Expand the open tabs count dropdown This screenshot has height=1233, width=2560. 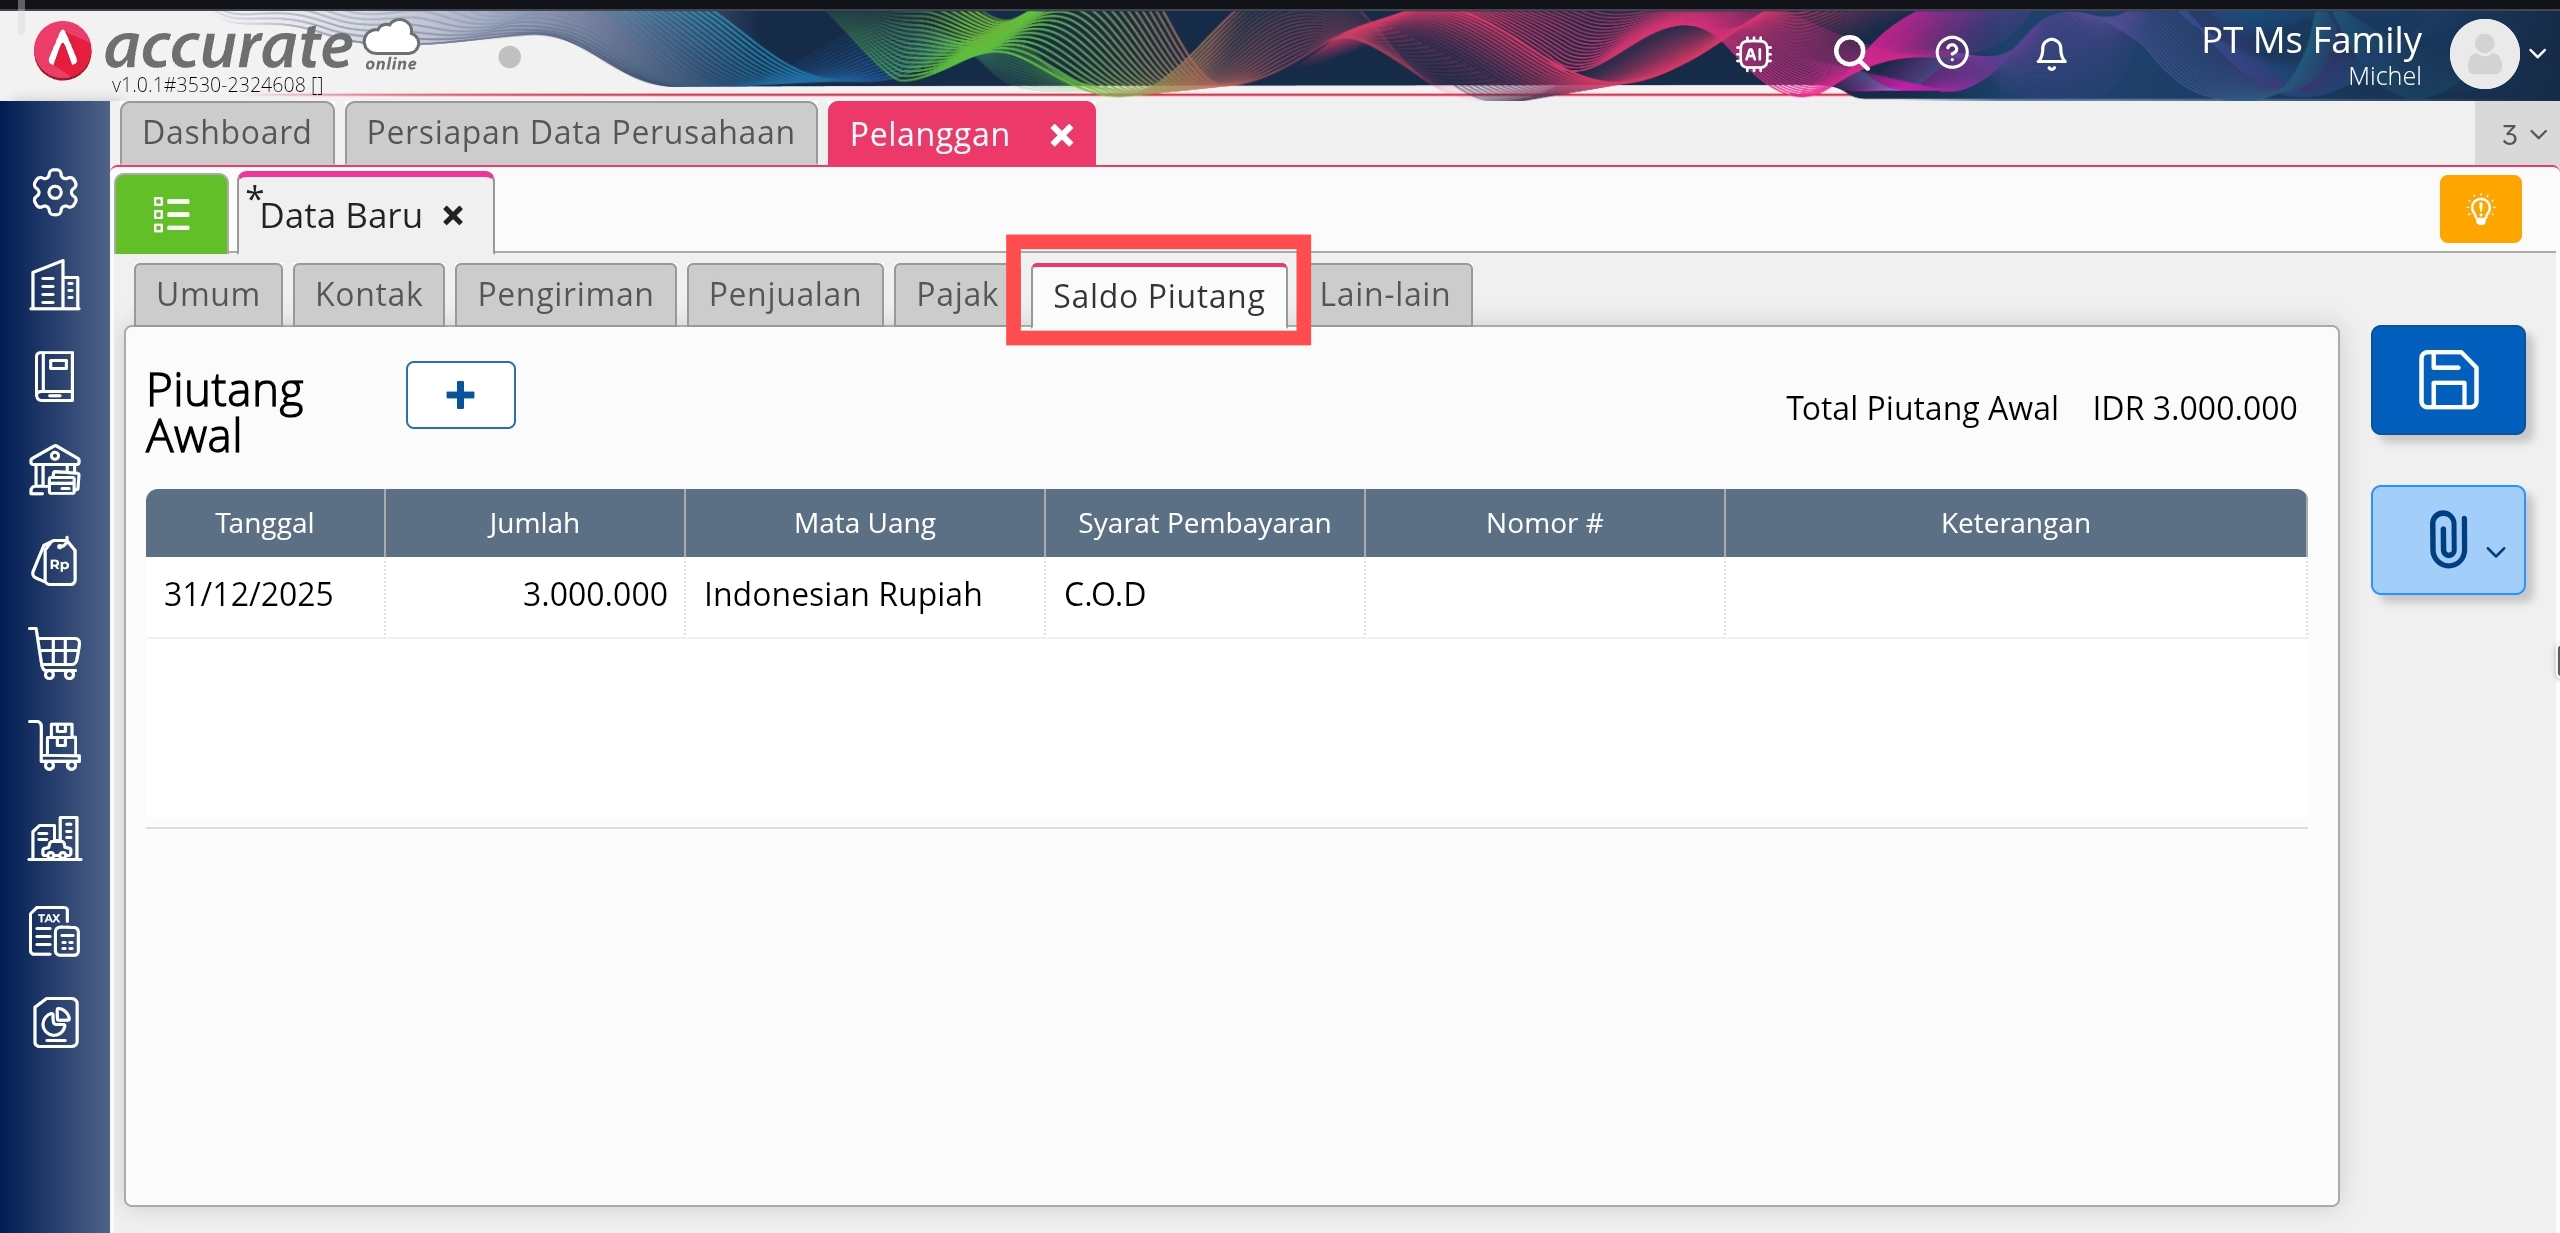(2521, 134)
